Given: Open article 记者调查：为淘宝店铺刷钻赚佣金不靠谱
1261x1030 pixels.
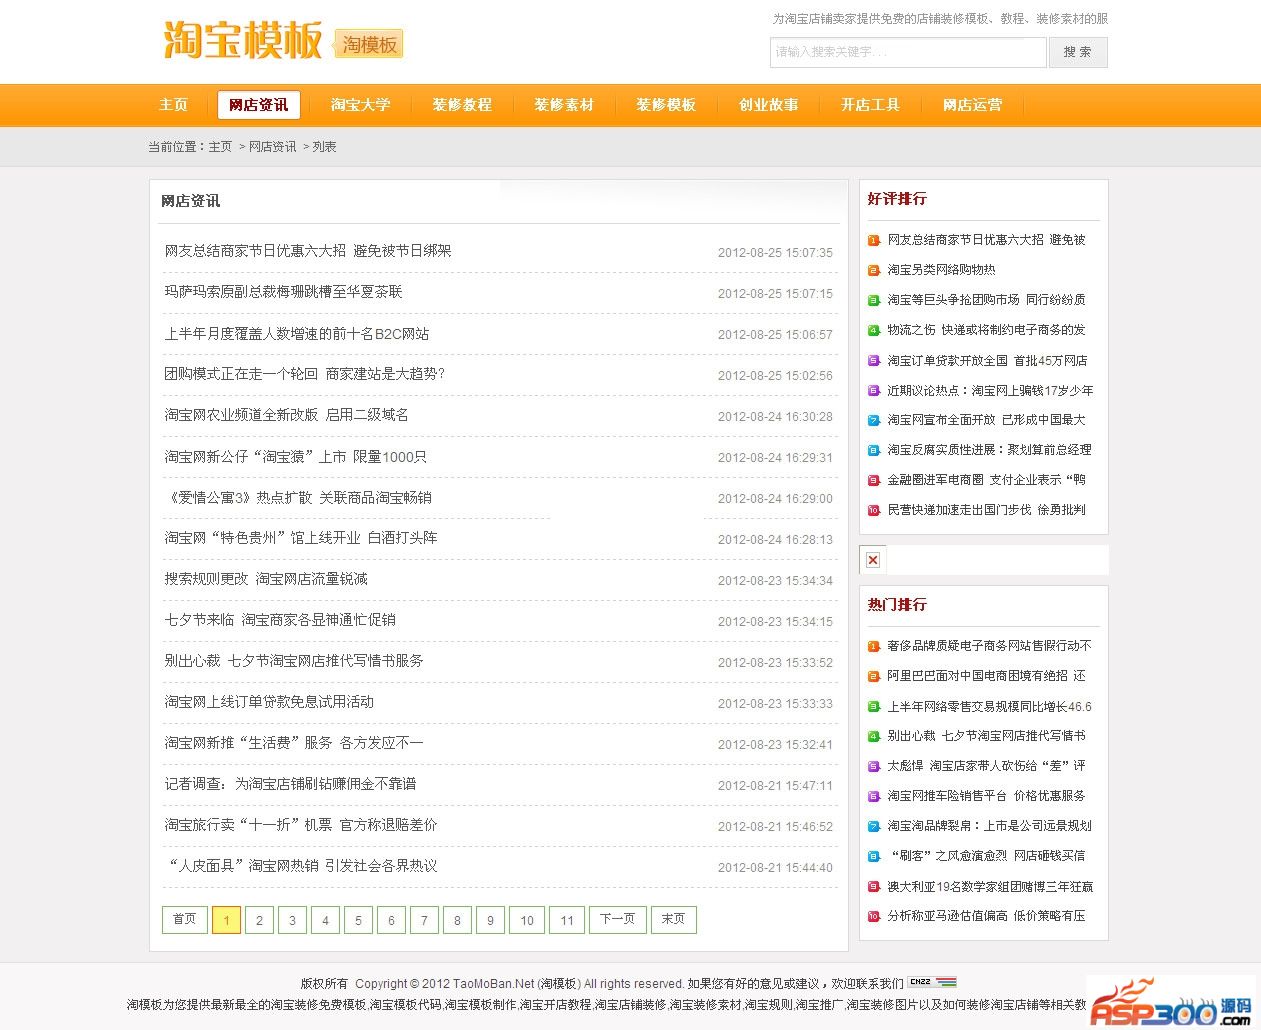Looking at the screenshot, I should coord(290,784).
